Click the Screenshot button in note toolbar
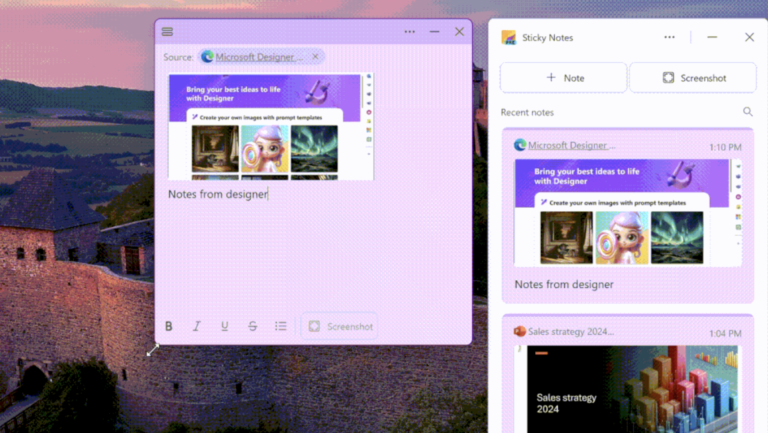The height and width of the screenshot is (433, 768). click(x=340, y=326)
